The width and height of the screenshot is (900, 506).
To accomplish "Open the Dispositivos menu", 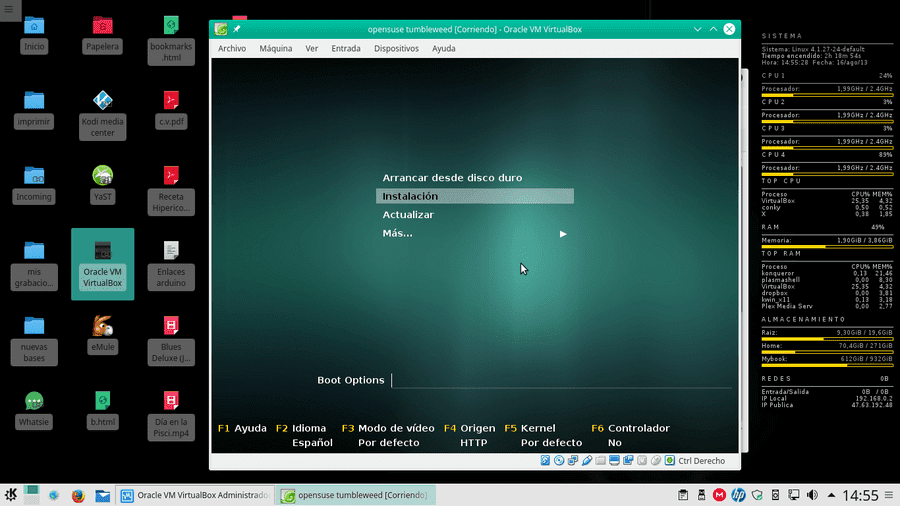I will point(396,48).
